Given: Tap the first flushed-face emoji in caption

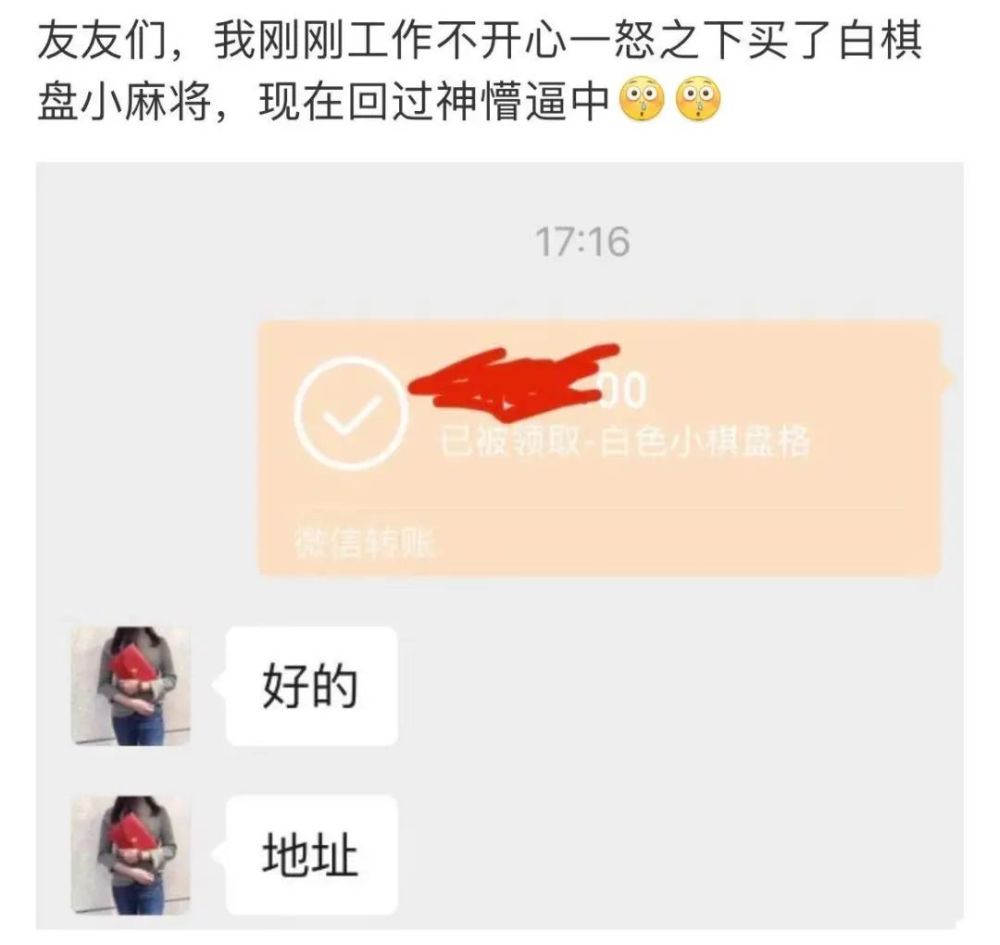Looking at the screenshot, I should [642, 101].
